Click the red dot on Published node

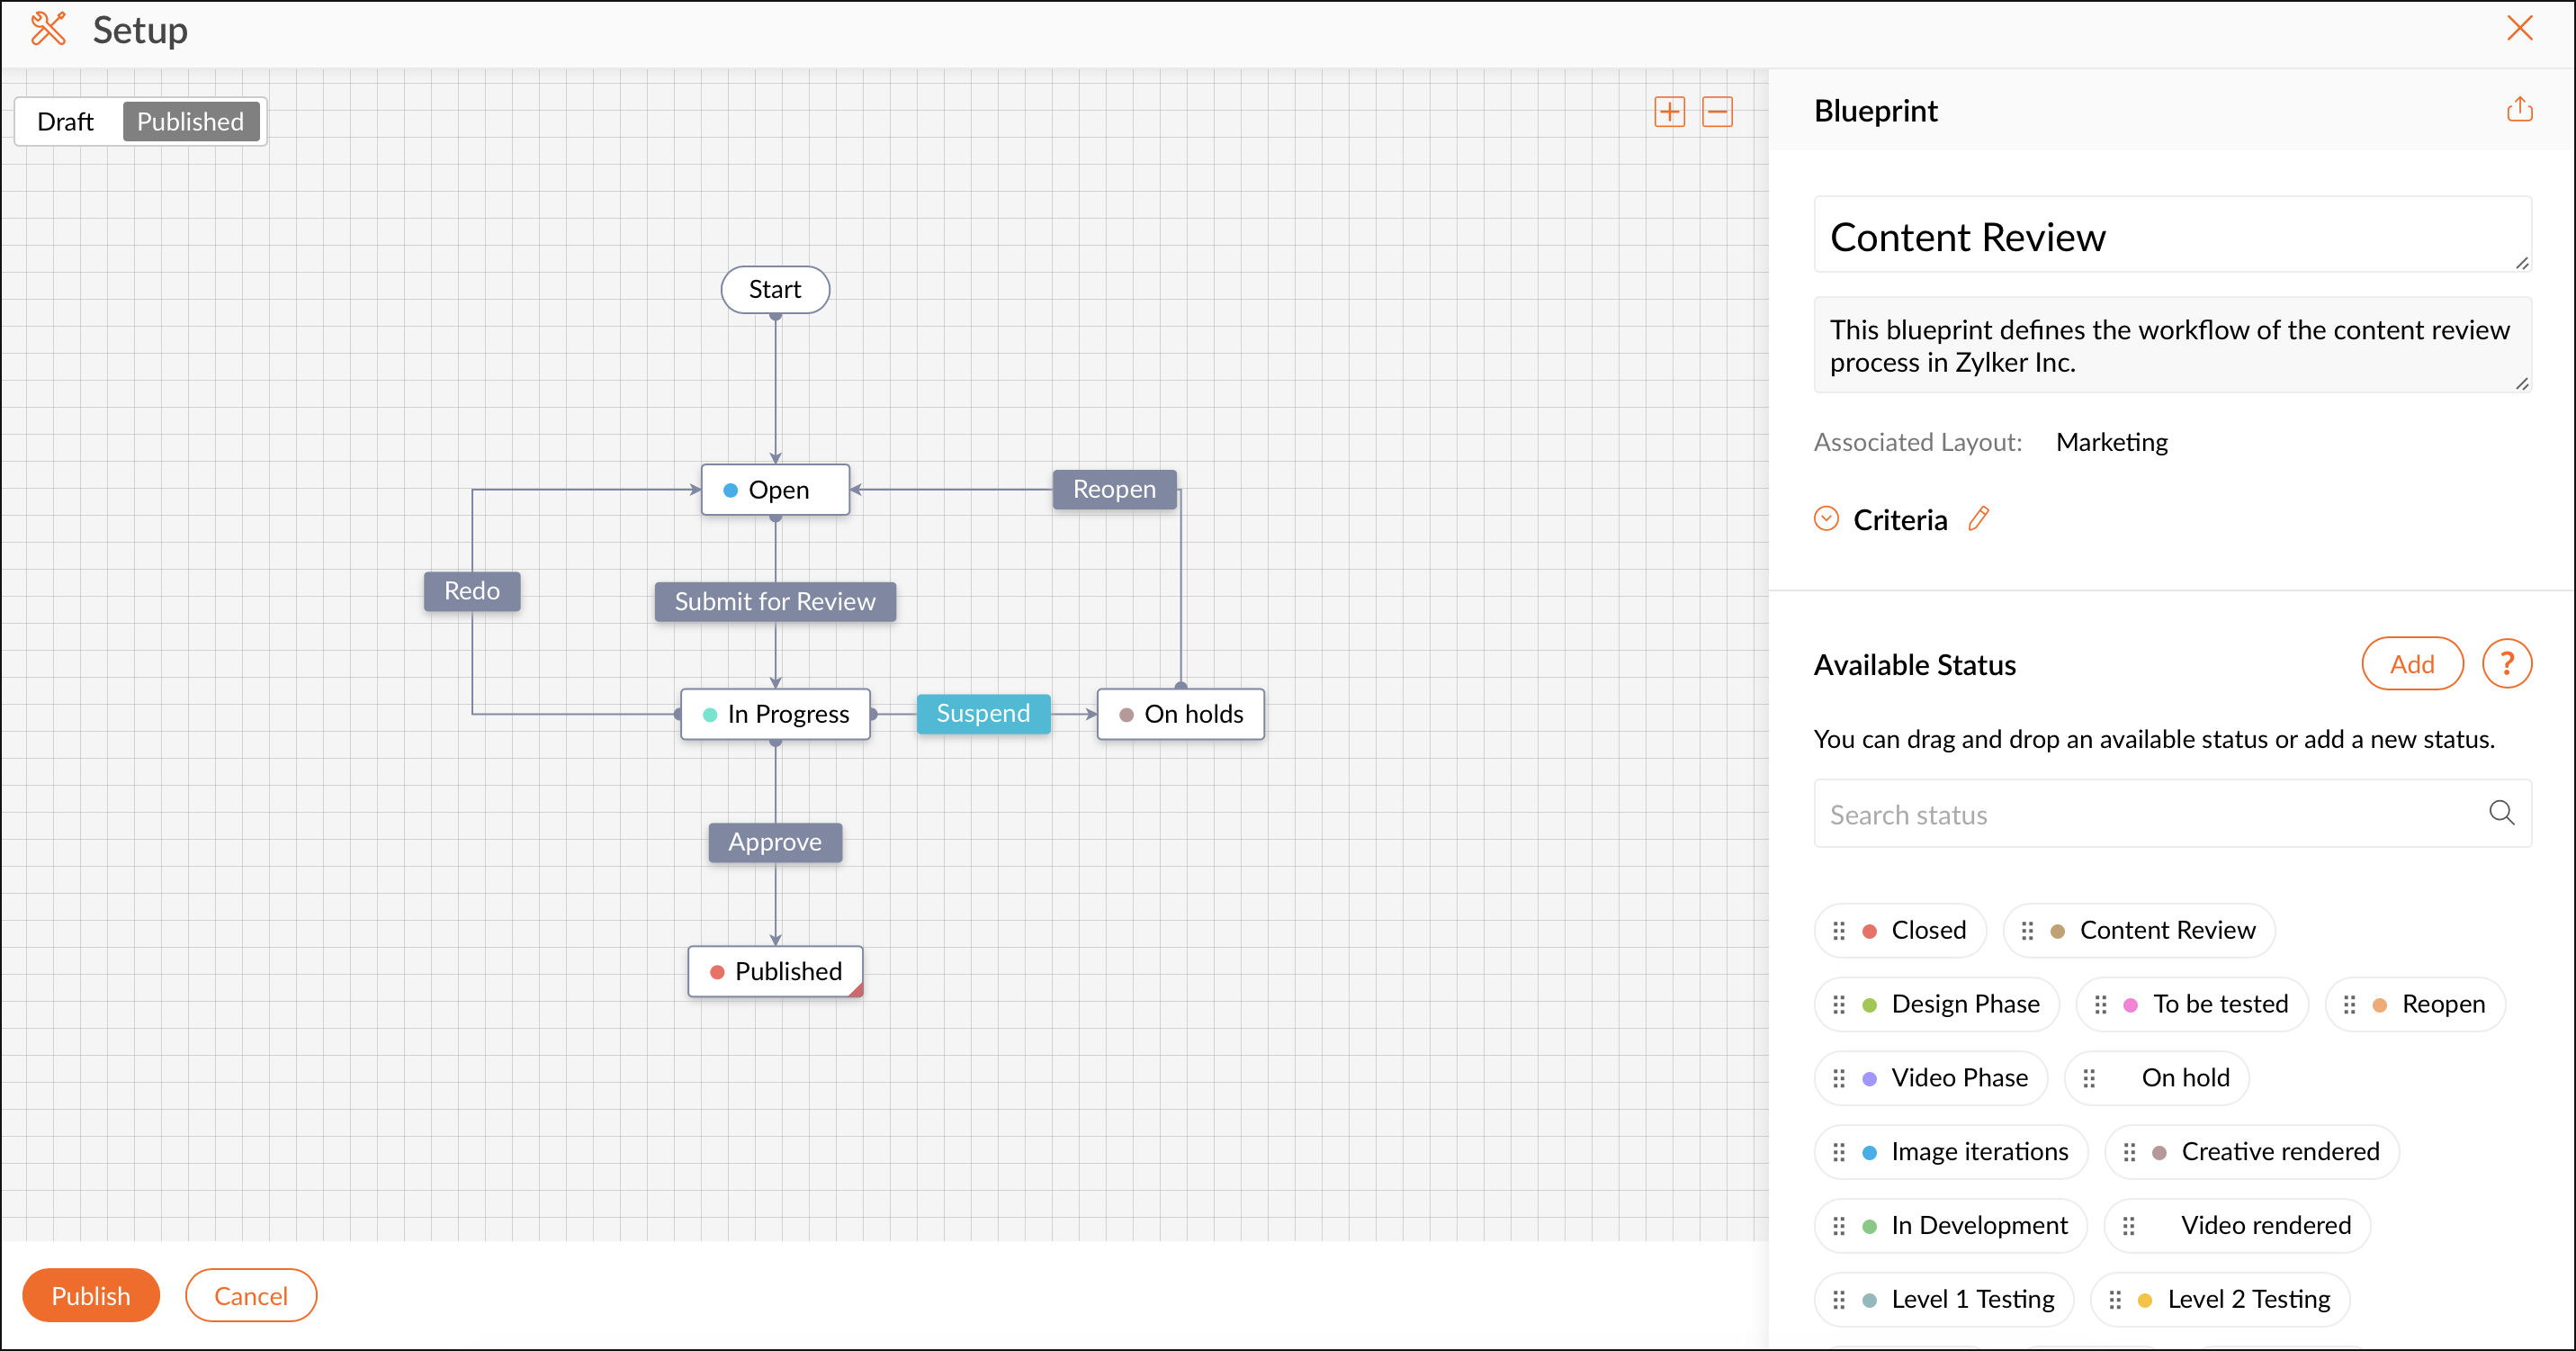[x=717, y=972]
